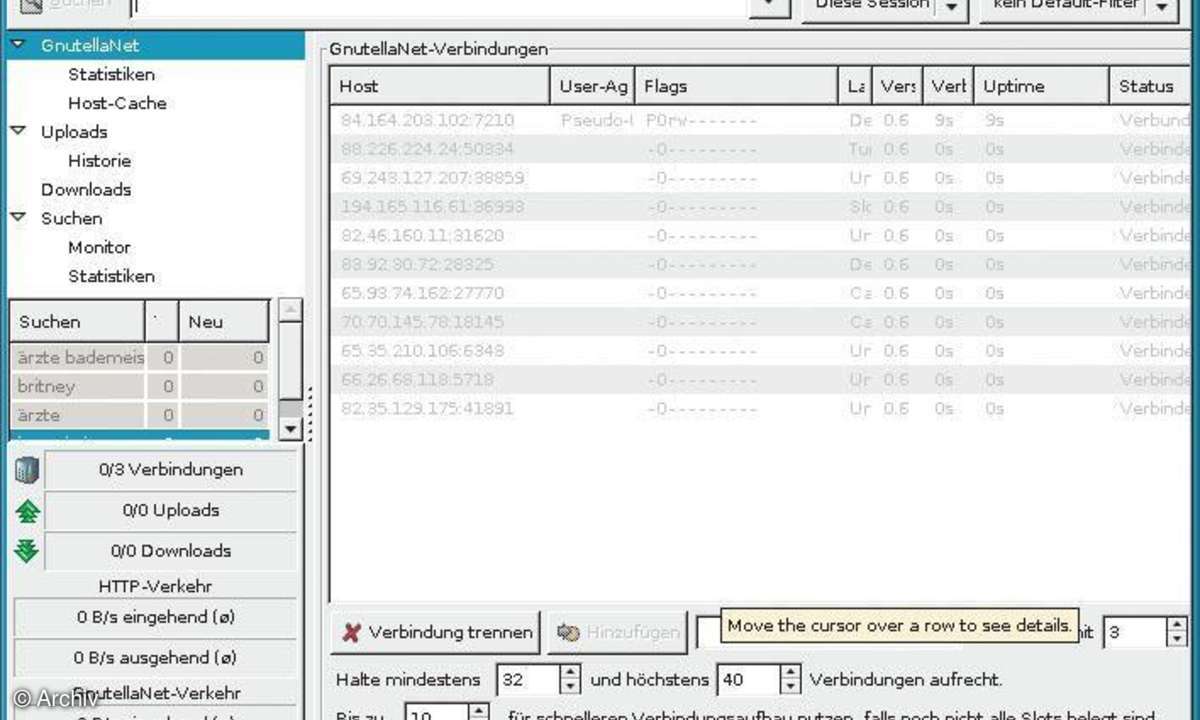Click the Hinzufügen button
This screenshot has width=1200, height=720.
pos(618,632)
